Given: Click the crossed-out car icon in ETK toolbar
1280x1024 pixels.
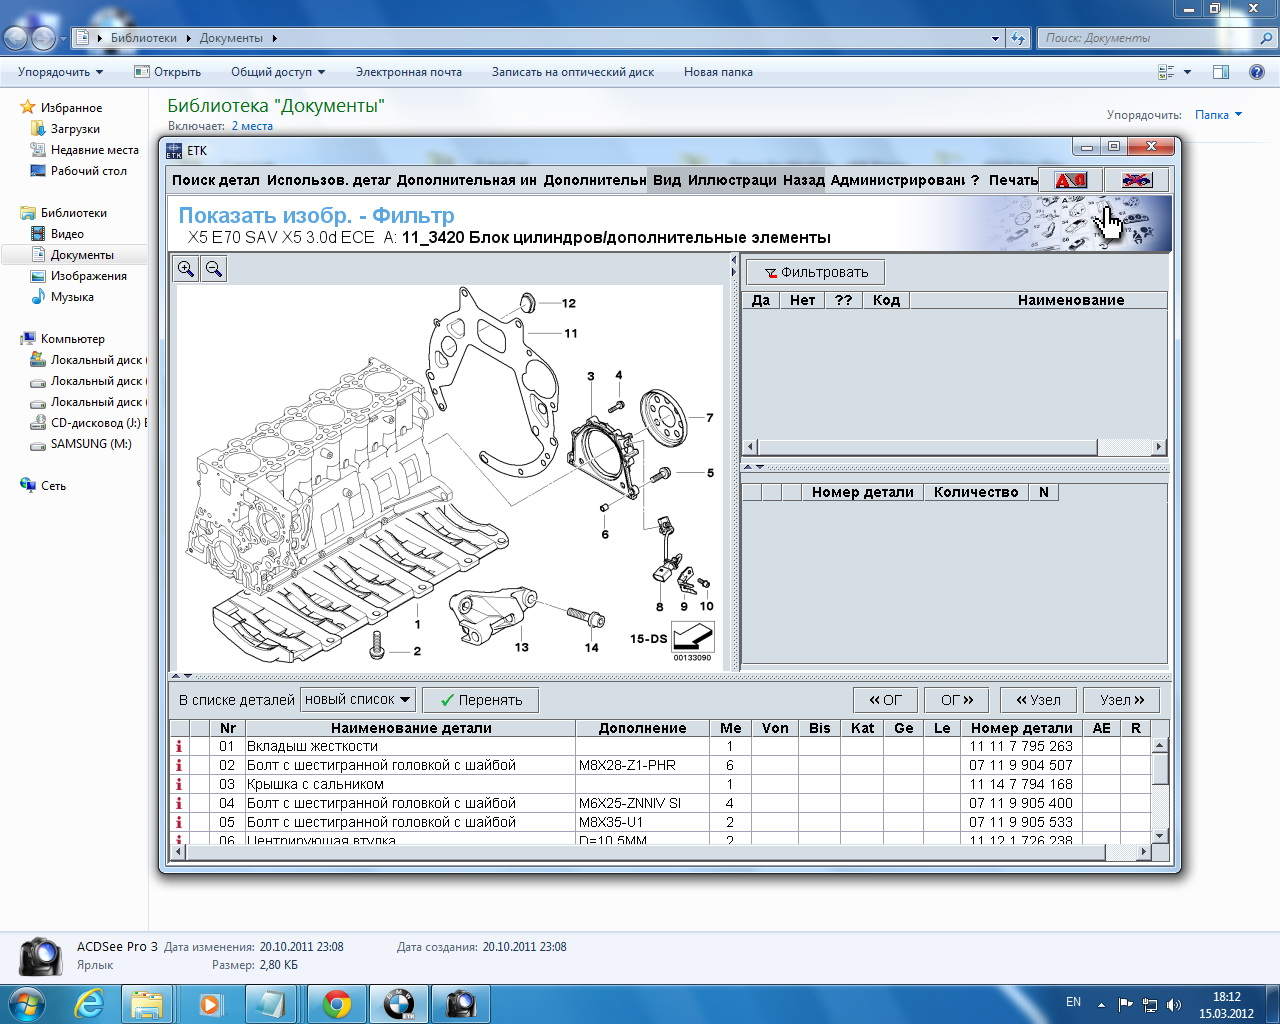Looking at the screenshot, I should (x=1137, y=180).
